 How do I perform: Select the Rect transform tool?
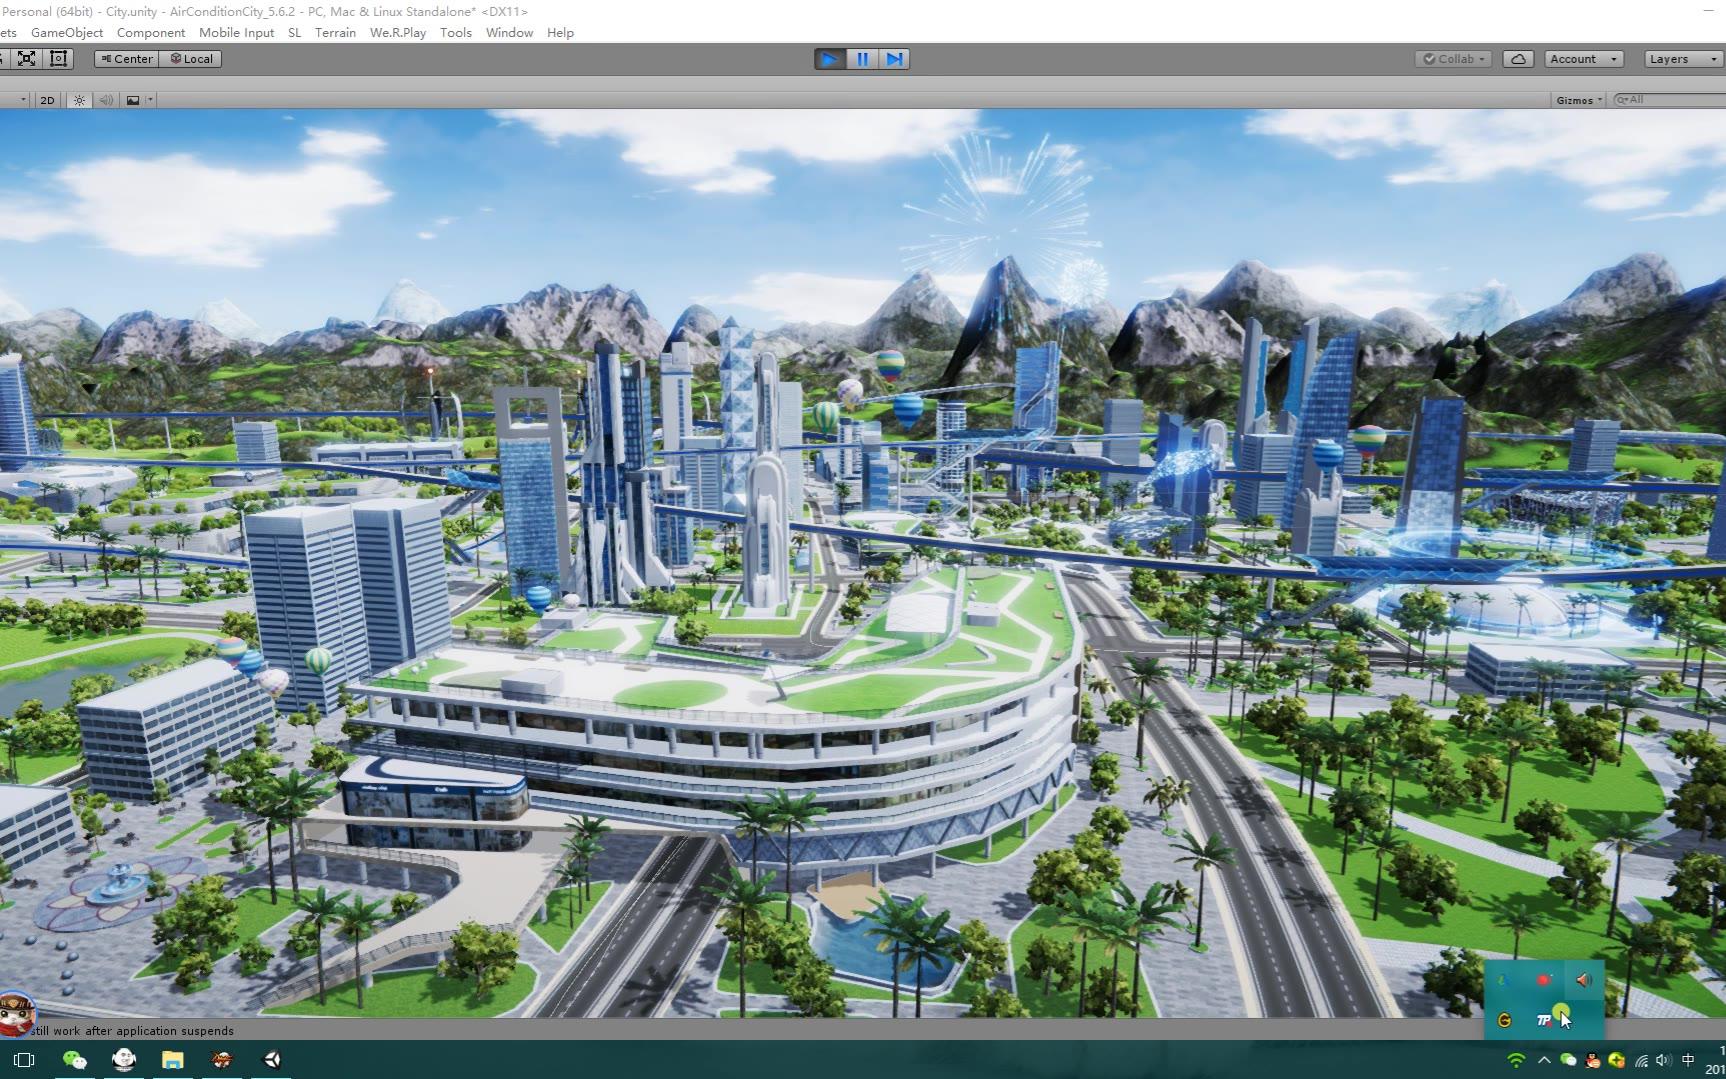point(59,59)
